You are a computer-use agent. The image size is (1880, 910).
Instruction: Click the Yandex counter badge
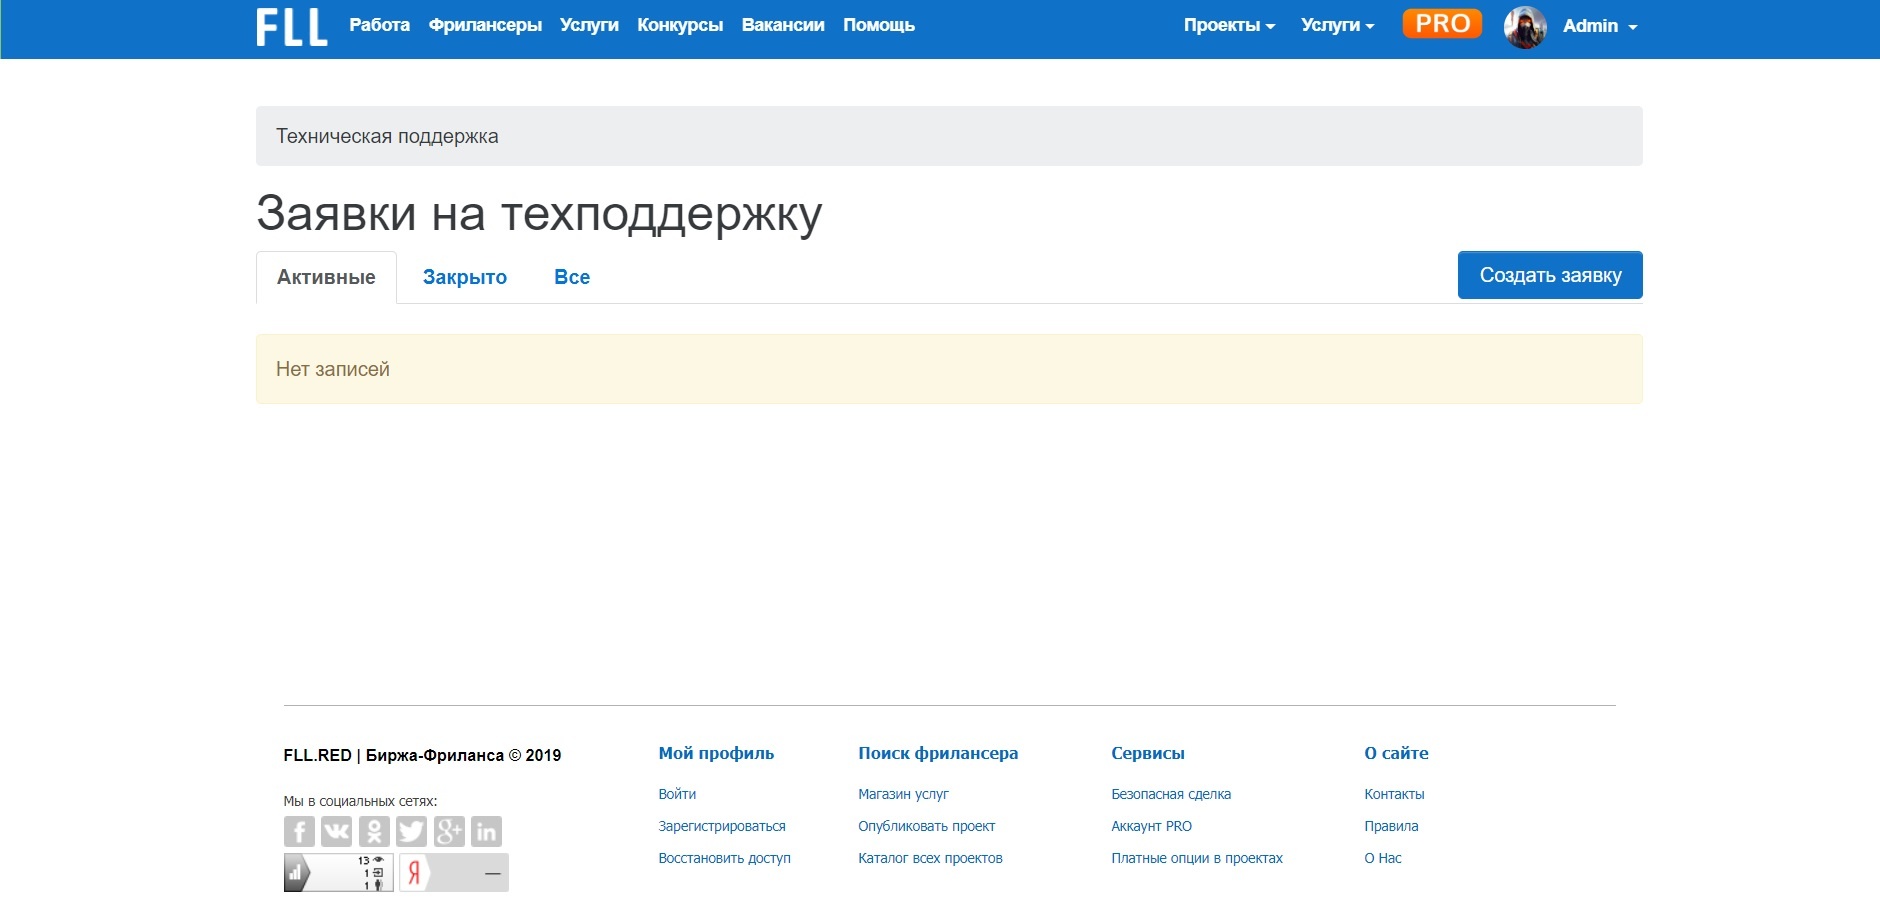[x=454, y=872]
